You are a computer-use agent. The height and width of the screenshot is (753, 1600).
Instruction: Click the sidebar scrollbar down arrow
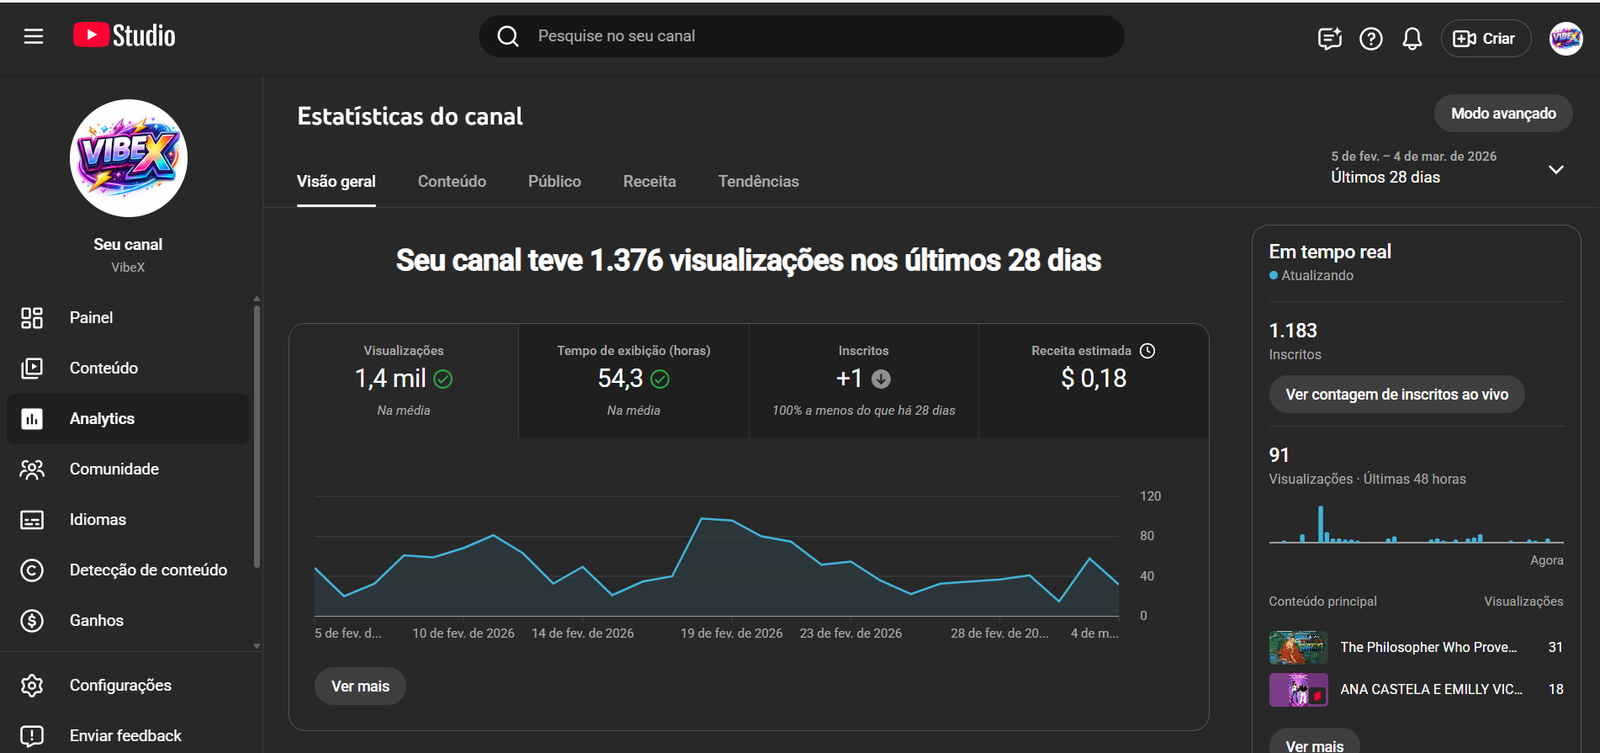257,646
